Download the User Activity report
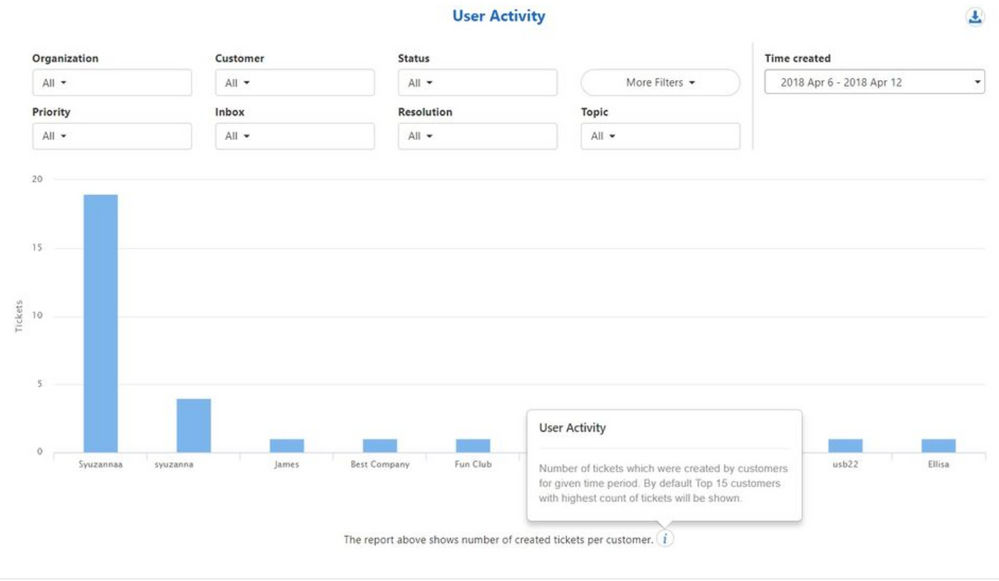999x581 pixels. [x=974, y=17]
